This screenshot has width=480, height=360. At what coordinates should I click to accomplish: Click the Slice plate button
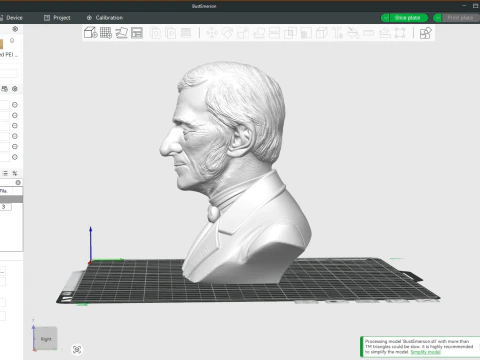point(408,18)
